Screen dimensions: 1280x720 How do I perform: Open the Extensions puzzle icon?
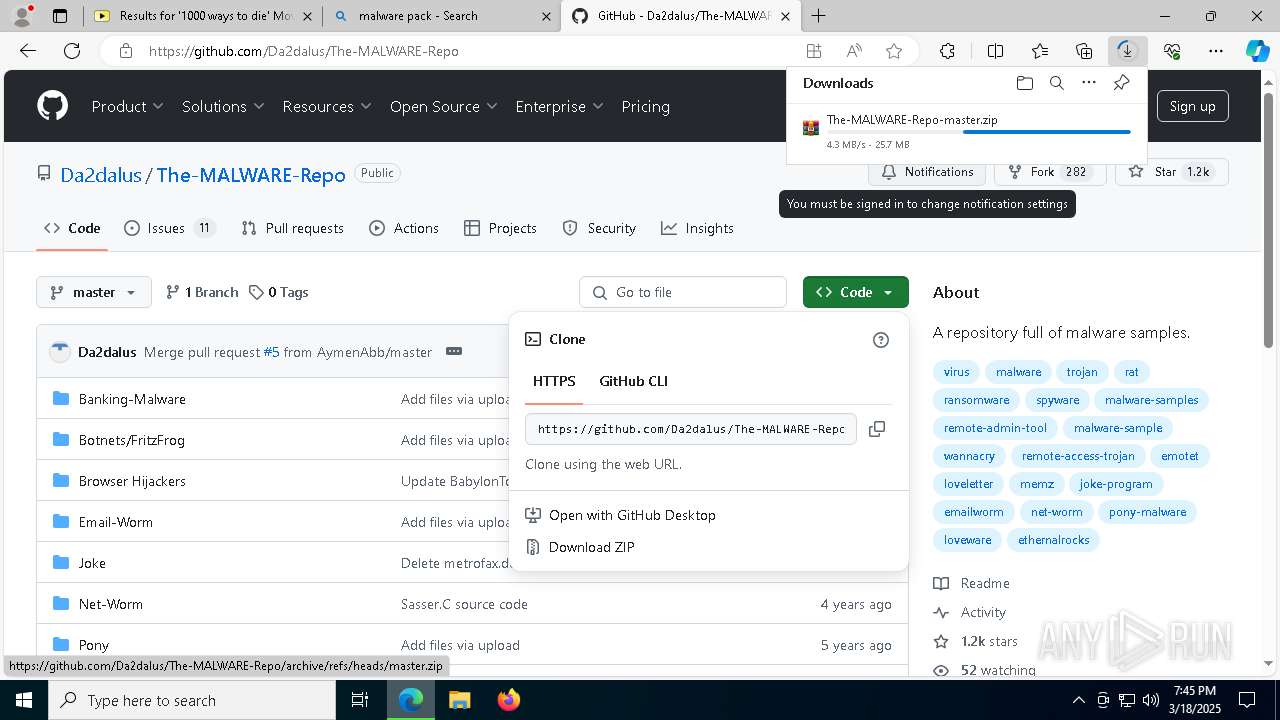[x=947, y=51]
